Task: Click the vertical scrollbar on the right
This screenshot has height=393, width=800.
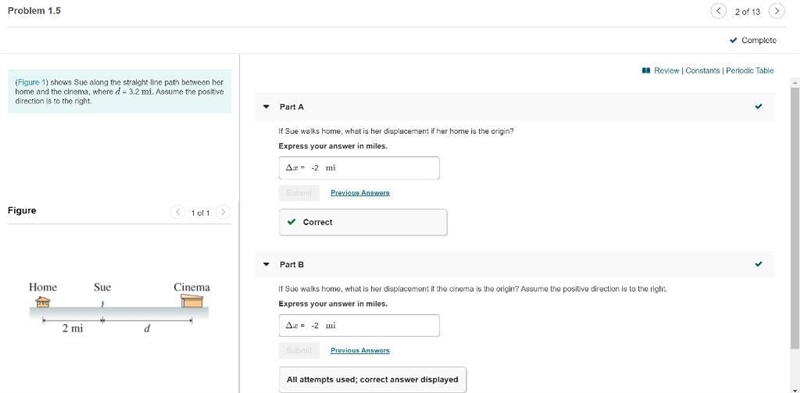Action: tap(795, 217)
